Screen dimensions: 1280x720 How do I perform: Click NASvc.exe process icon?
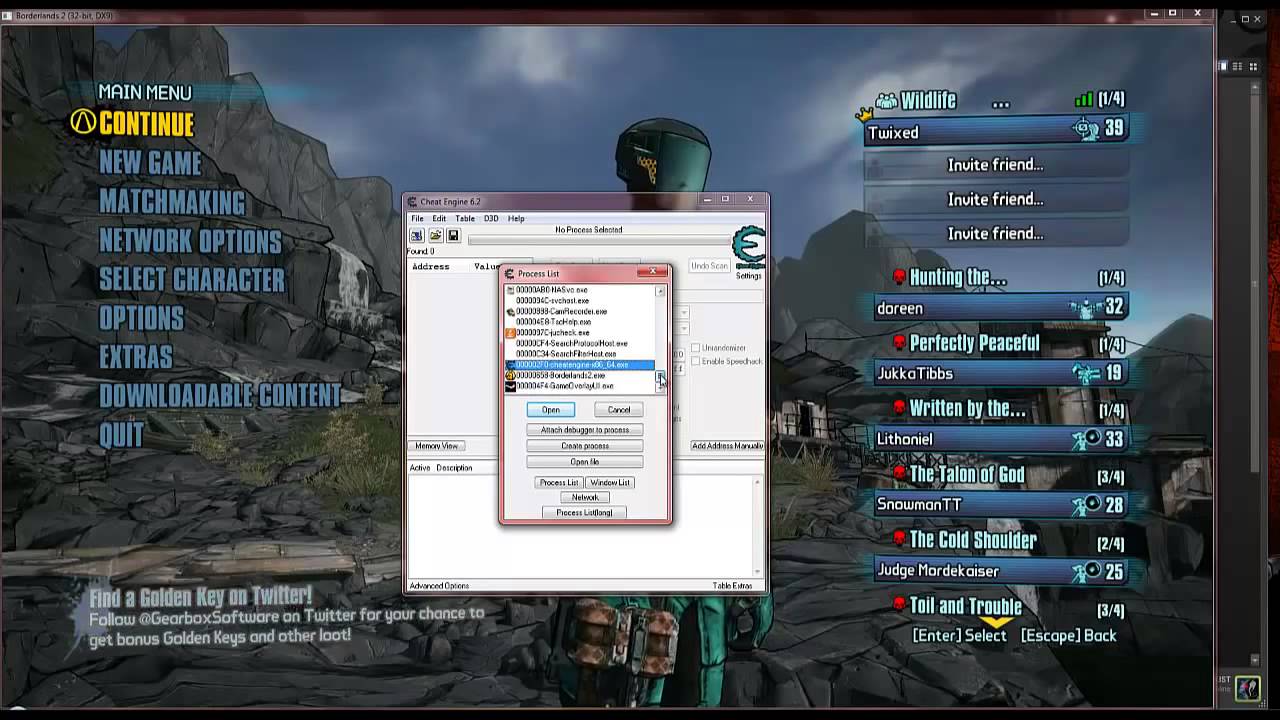(x=510, y=290)
